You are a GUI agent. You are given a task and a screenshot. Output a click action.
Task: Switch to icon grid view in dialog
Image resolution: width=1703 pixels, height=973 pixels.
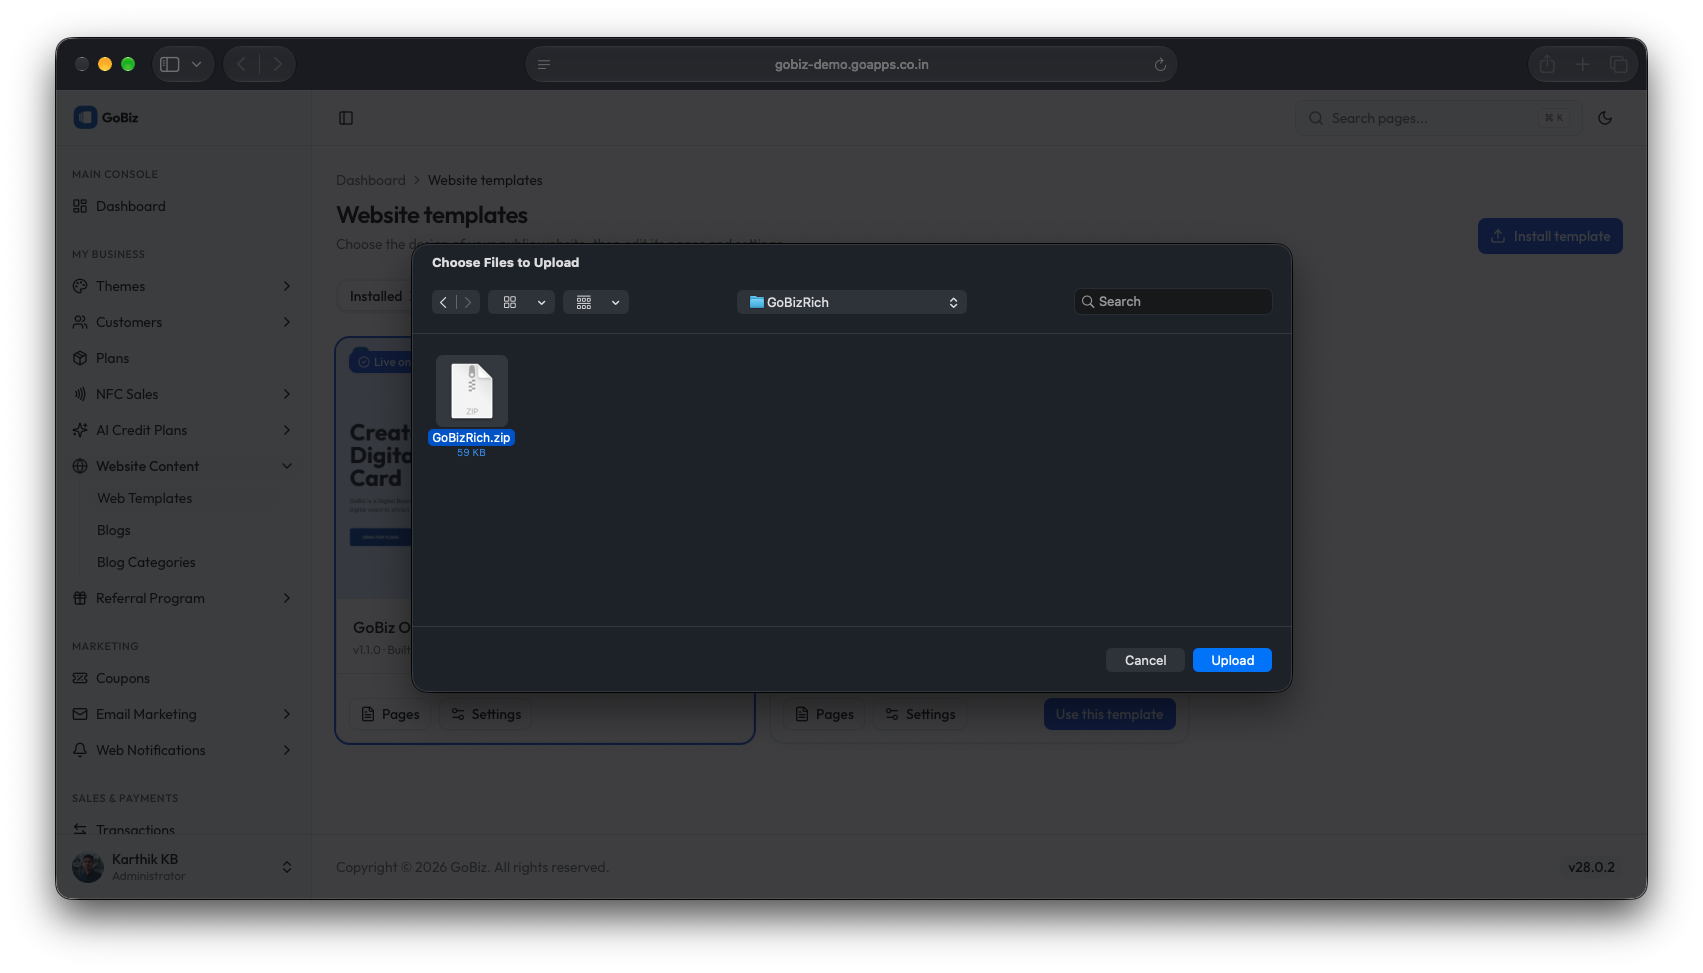pos(510,302)
